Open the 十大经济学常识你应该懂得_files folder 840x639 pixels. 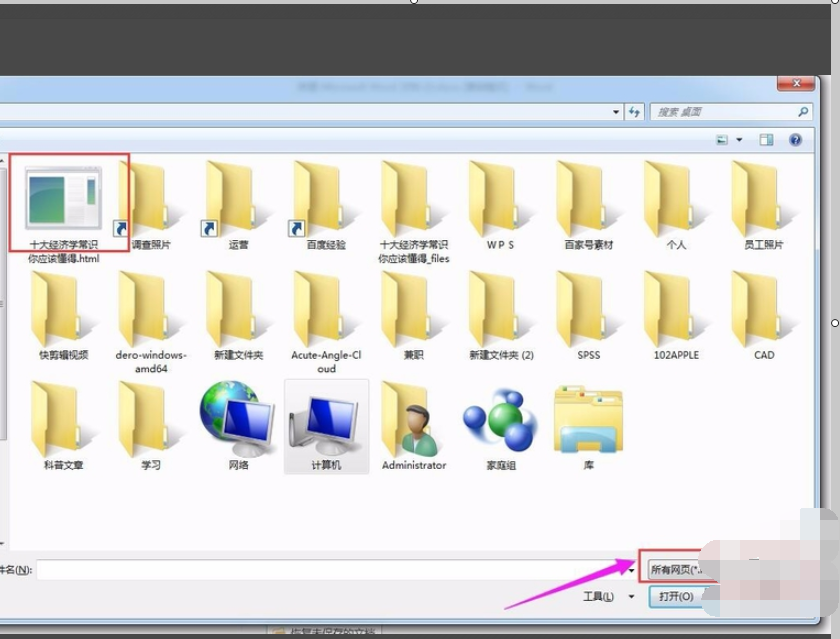[x=413, y=212]
